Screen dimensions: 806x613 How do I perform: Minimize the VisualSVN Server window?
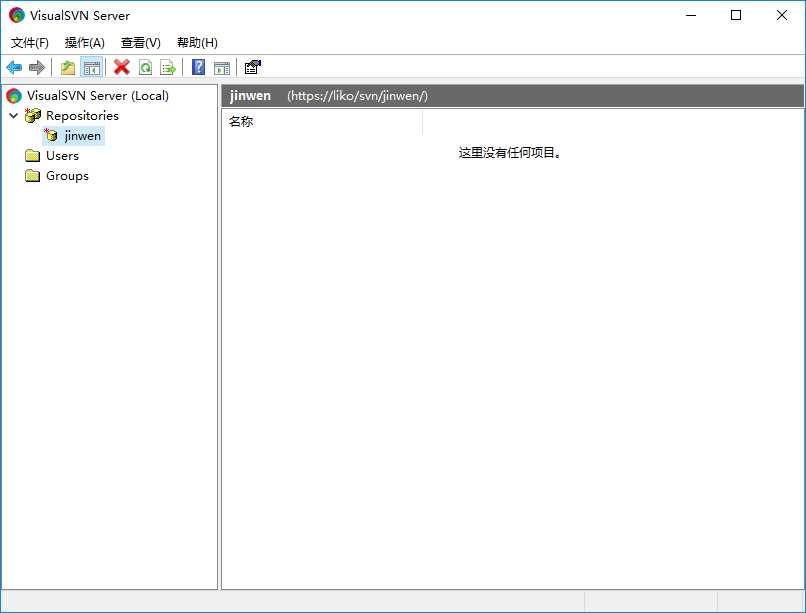coord(691,15)
